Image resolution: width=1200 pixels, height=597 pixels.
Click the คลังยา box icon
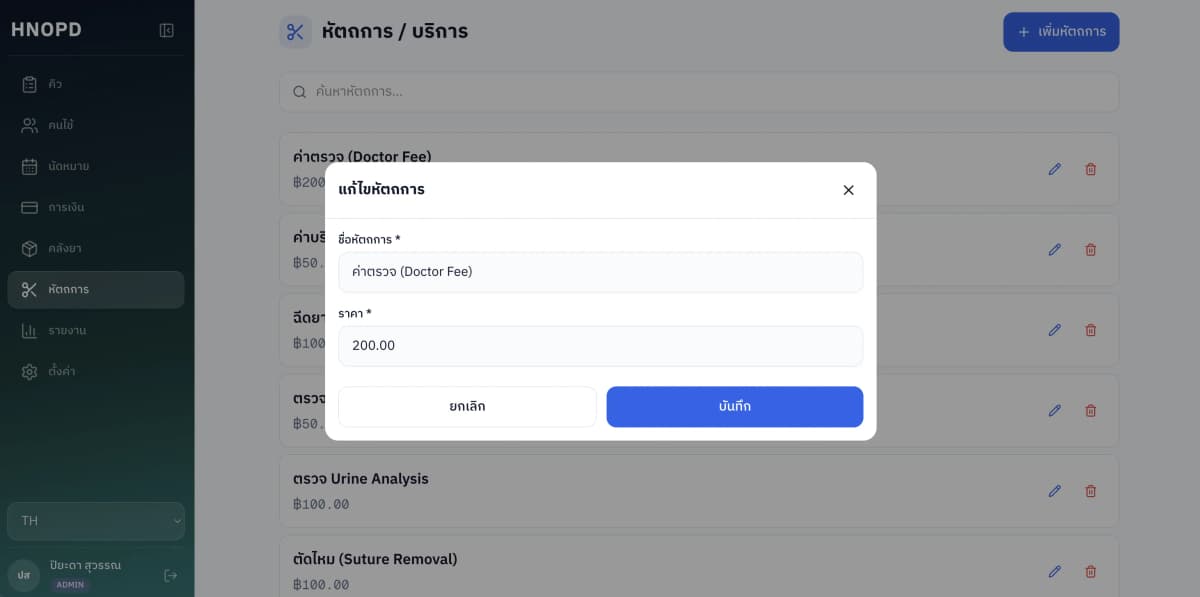(x=30, y=248)
